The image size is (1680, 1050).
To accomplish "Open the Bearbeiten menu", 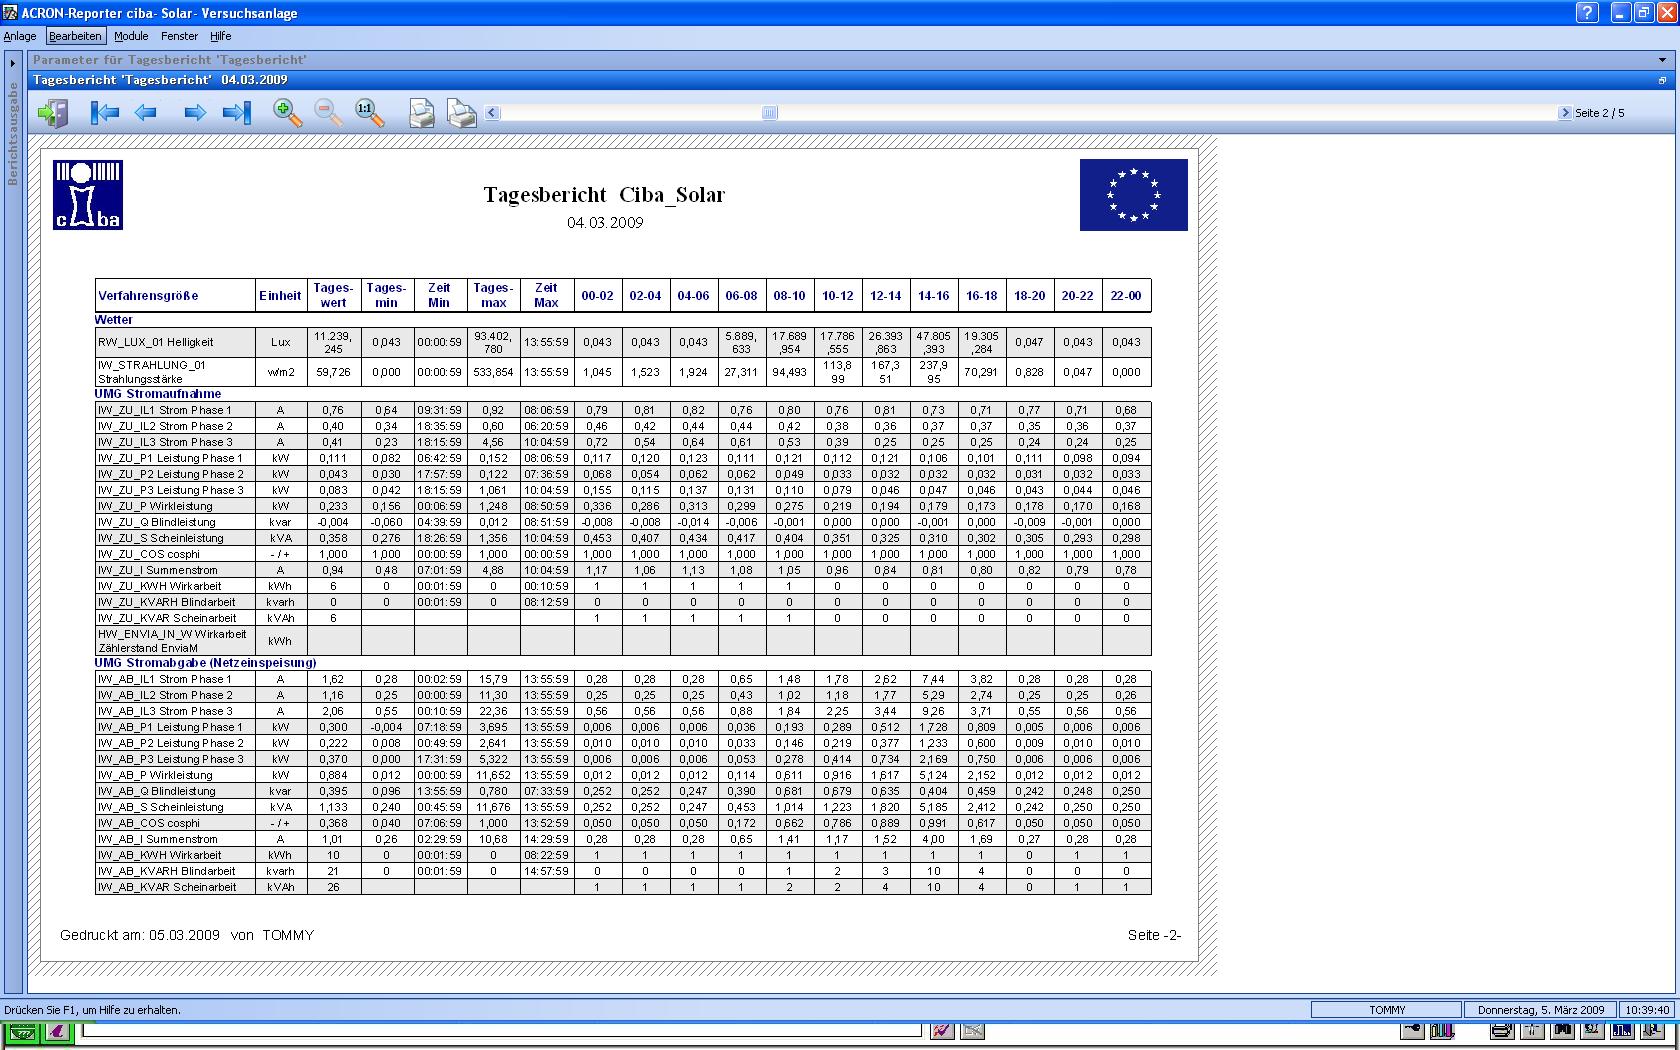I will 75,36.
